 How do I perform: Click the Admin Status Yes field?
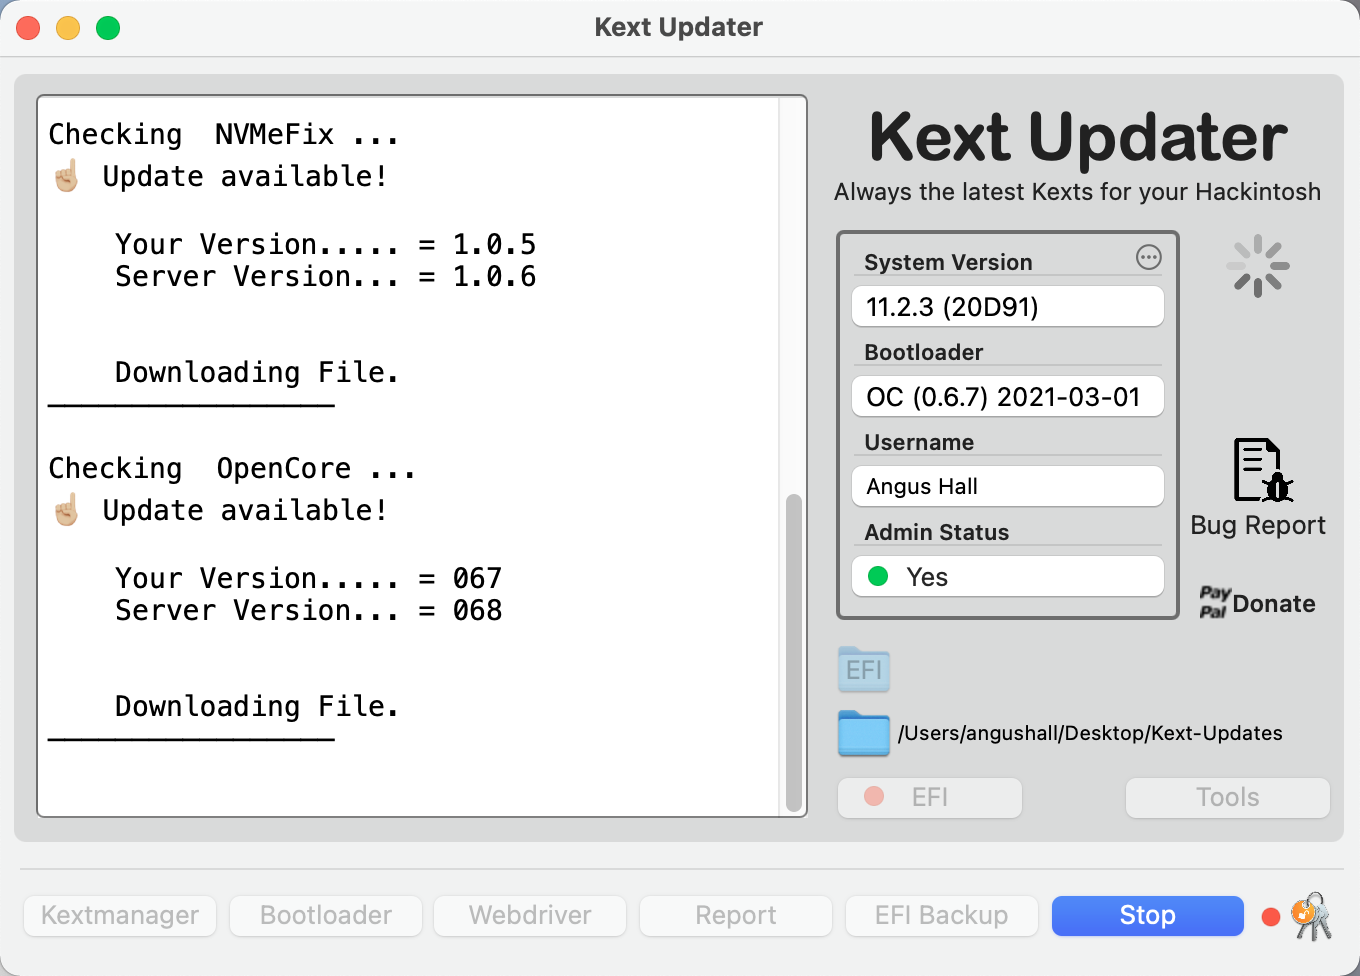coord(1008,576)
